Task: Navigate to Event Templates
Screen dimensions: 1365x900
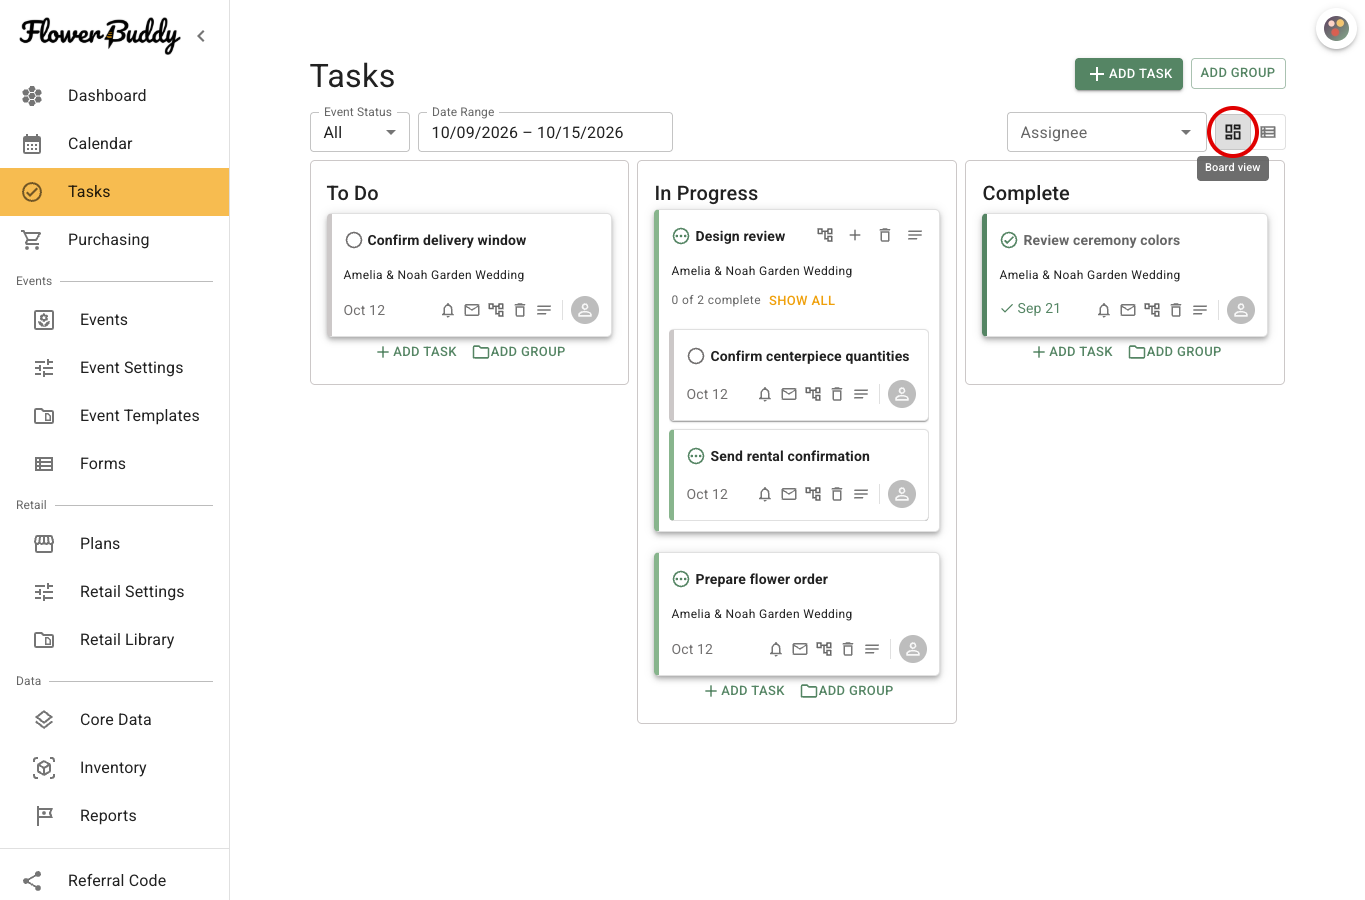Action: click(x=114, y=416)
